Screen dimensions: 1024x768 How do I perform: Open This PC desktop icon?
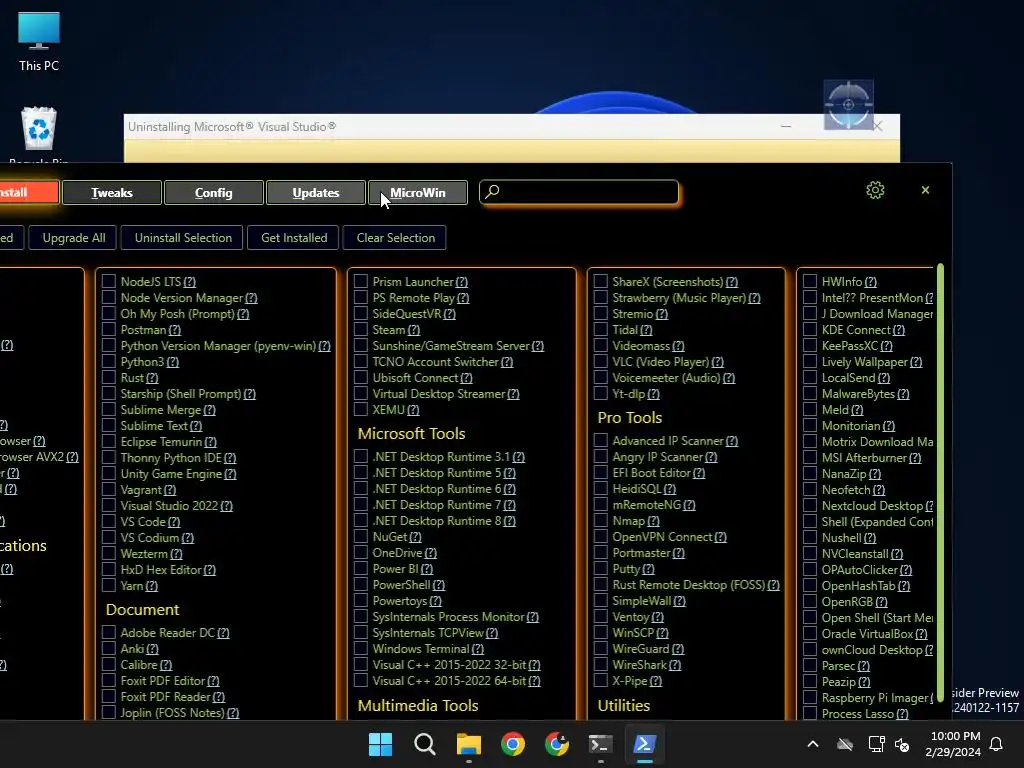point(39,41)
